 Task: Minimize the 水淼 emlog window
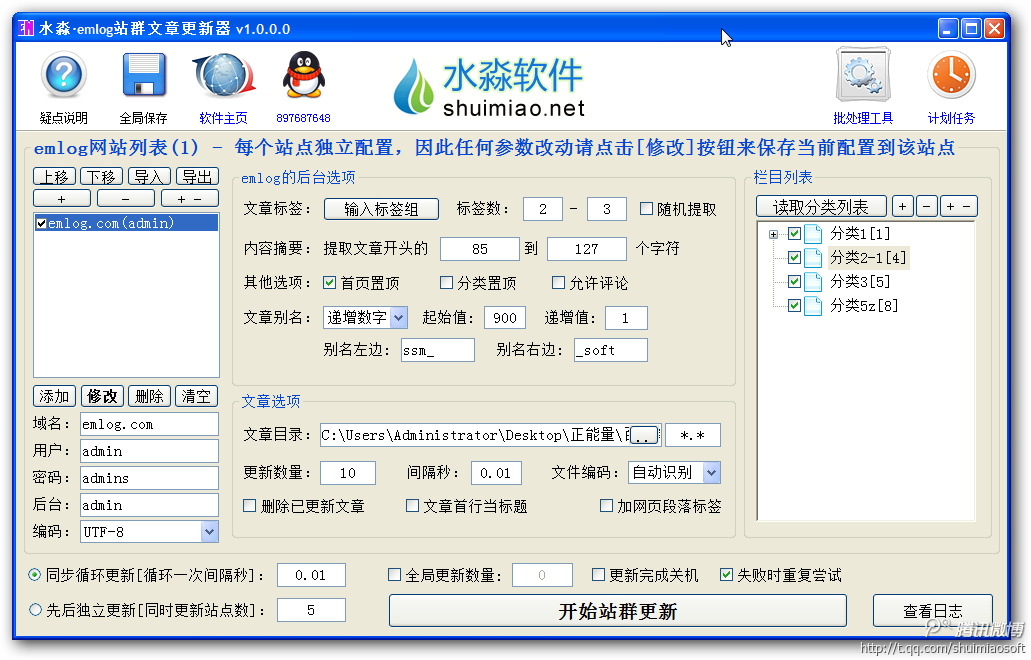click(x=947, y=28)
